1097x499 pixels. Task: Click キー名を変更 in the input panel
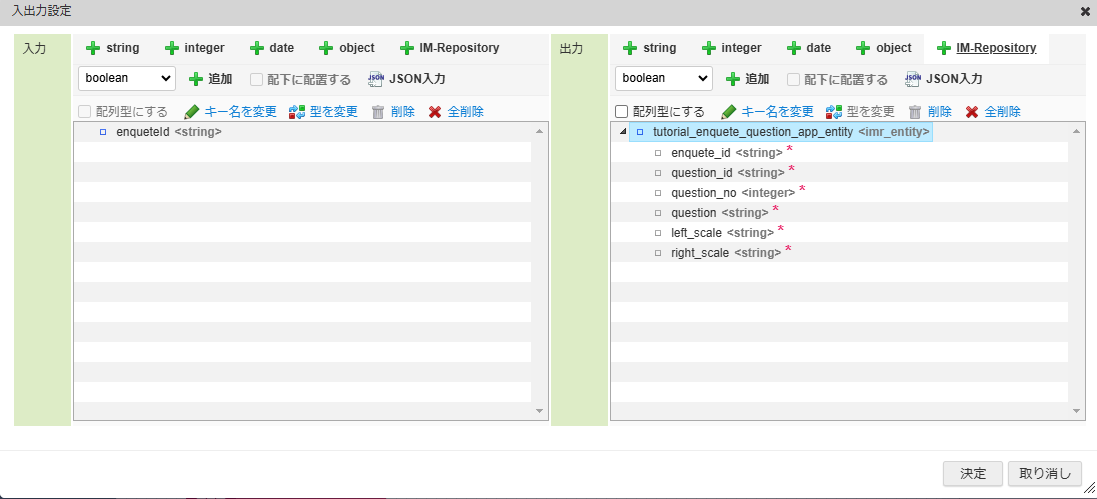coord(231,111)
